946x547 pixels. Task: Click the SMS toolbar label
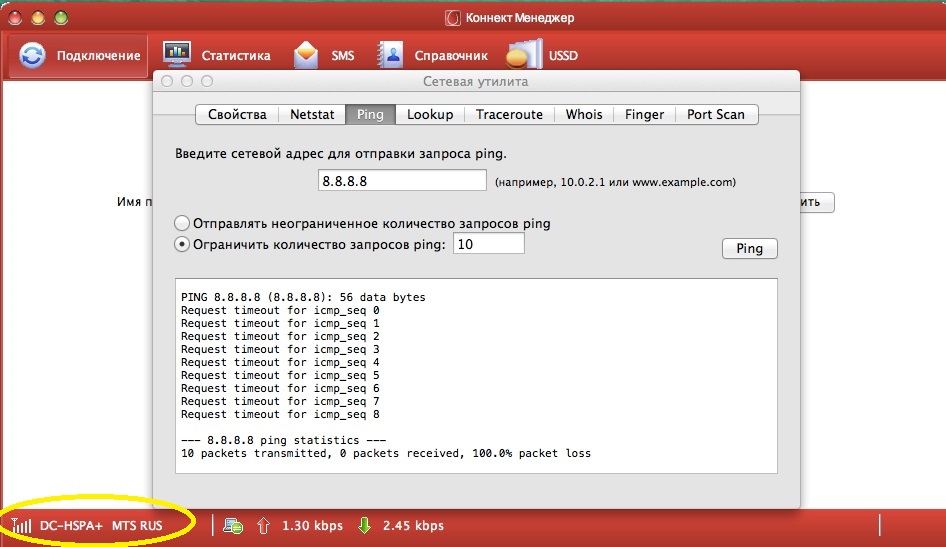pyautogui.click(x=343, y=55)
